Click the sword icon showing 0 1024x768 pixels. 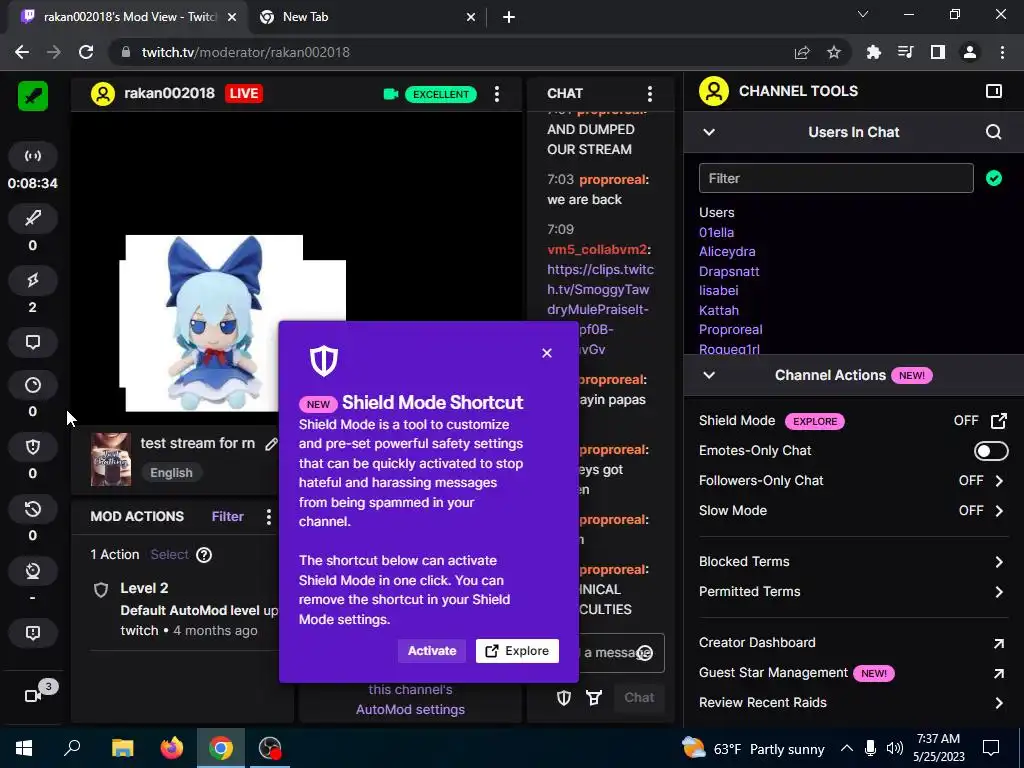coord(33,218)
